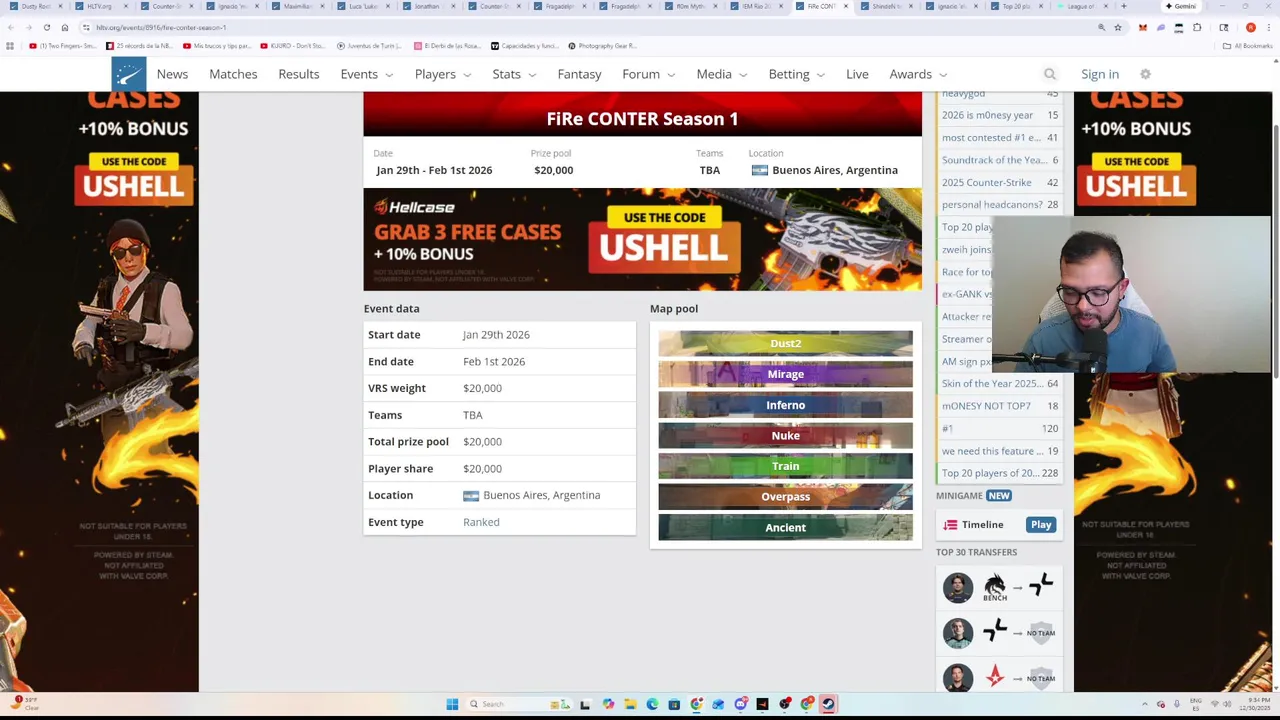Screen dimensions: 1280x720
Task: Click the Argentina flag in the Event data Location row
Action: tap(471, 495)
